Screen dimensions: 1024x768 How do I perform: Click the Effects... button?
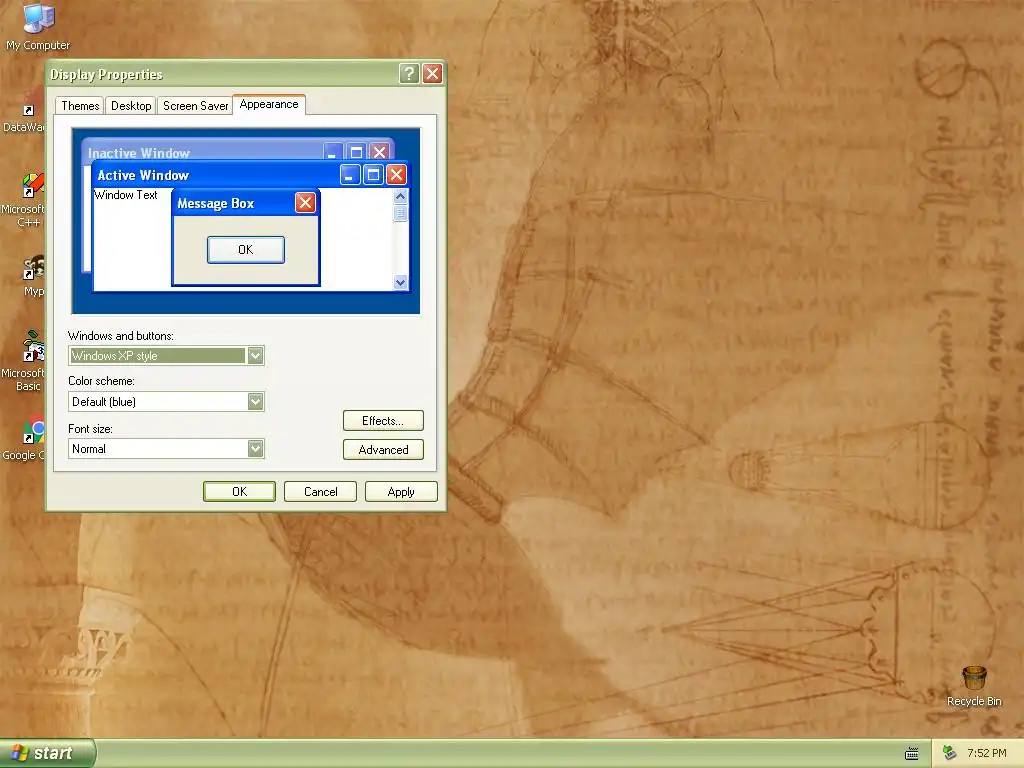(x=383, y=421)
